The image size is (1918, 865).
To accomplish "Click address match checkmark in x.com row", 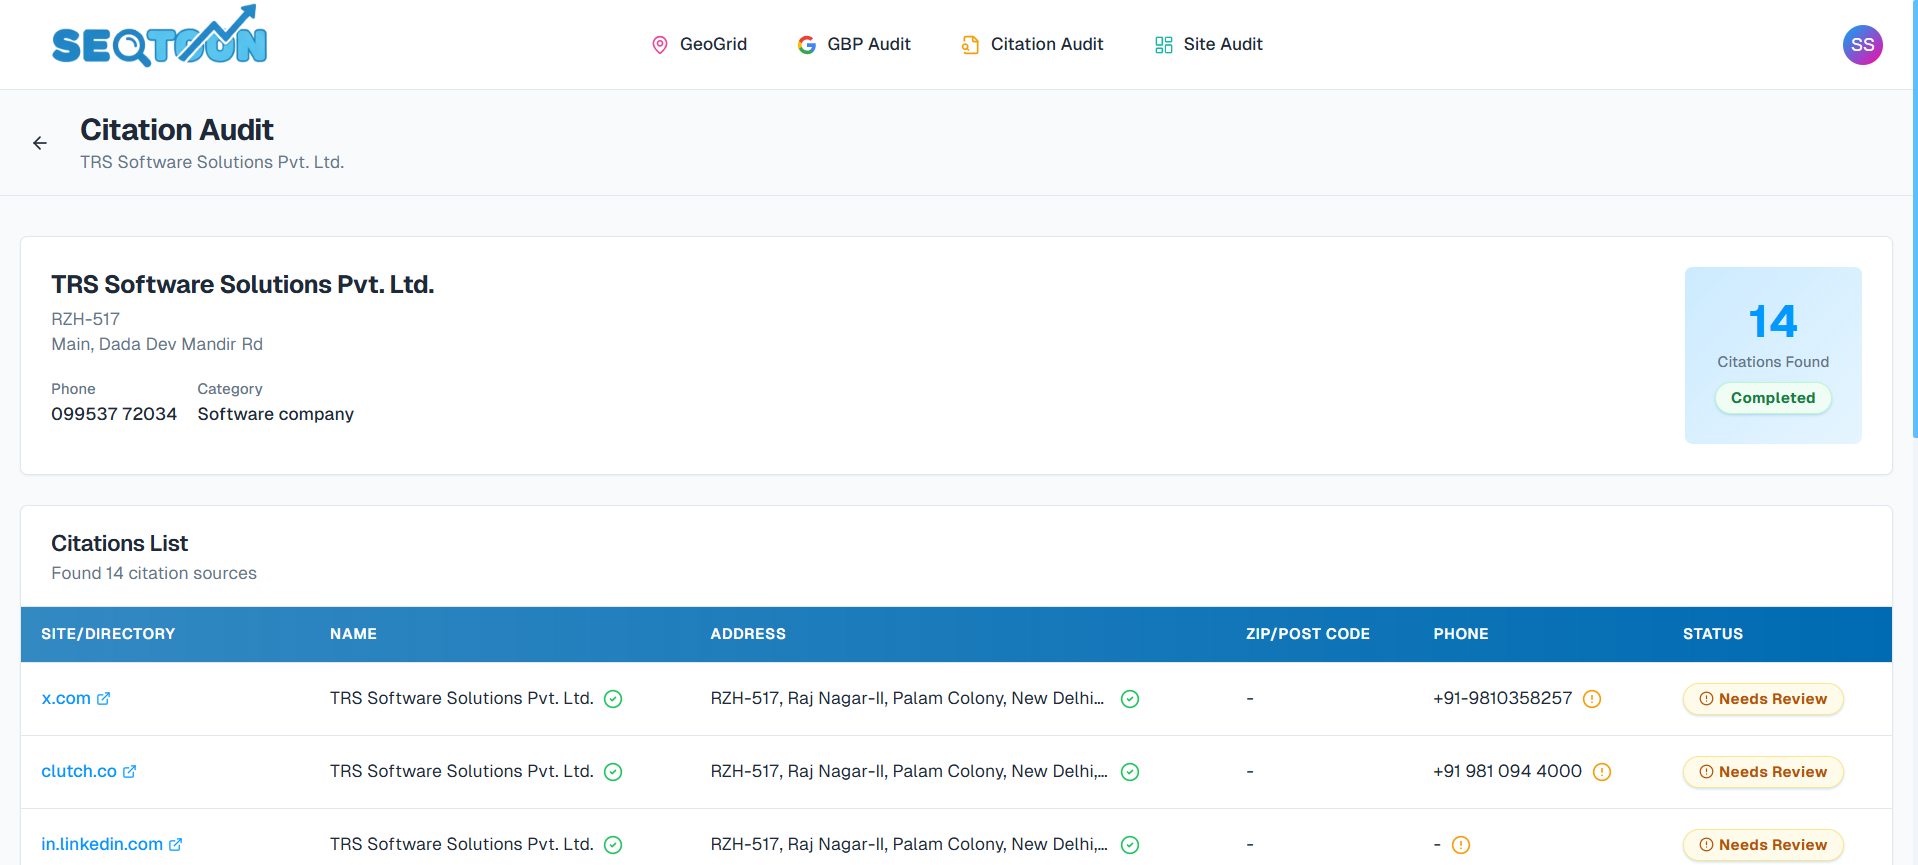I will pos(1130,699).
